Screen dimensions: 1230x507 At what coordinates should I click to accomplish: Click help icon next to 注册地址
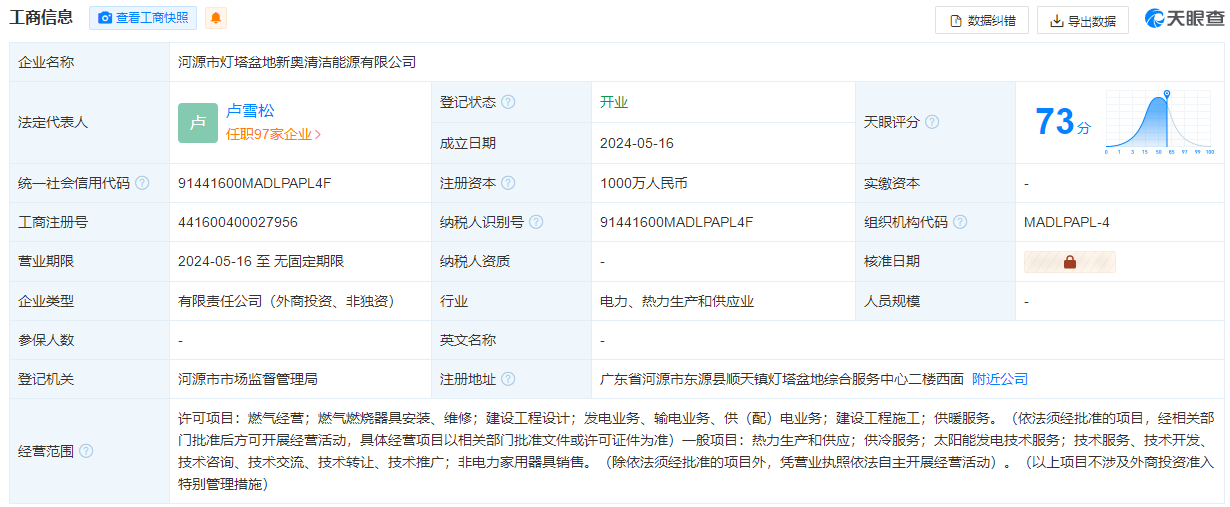(508, 379)
